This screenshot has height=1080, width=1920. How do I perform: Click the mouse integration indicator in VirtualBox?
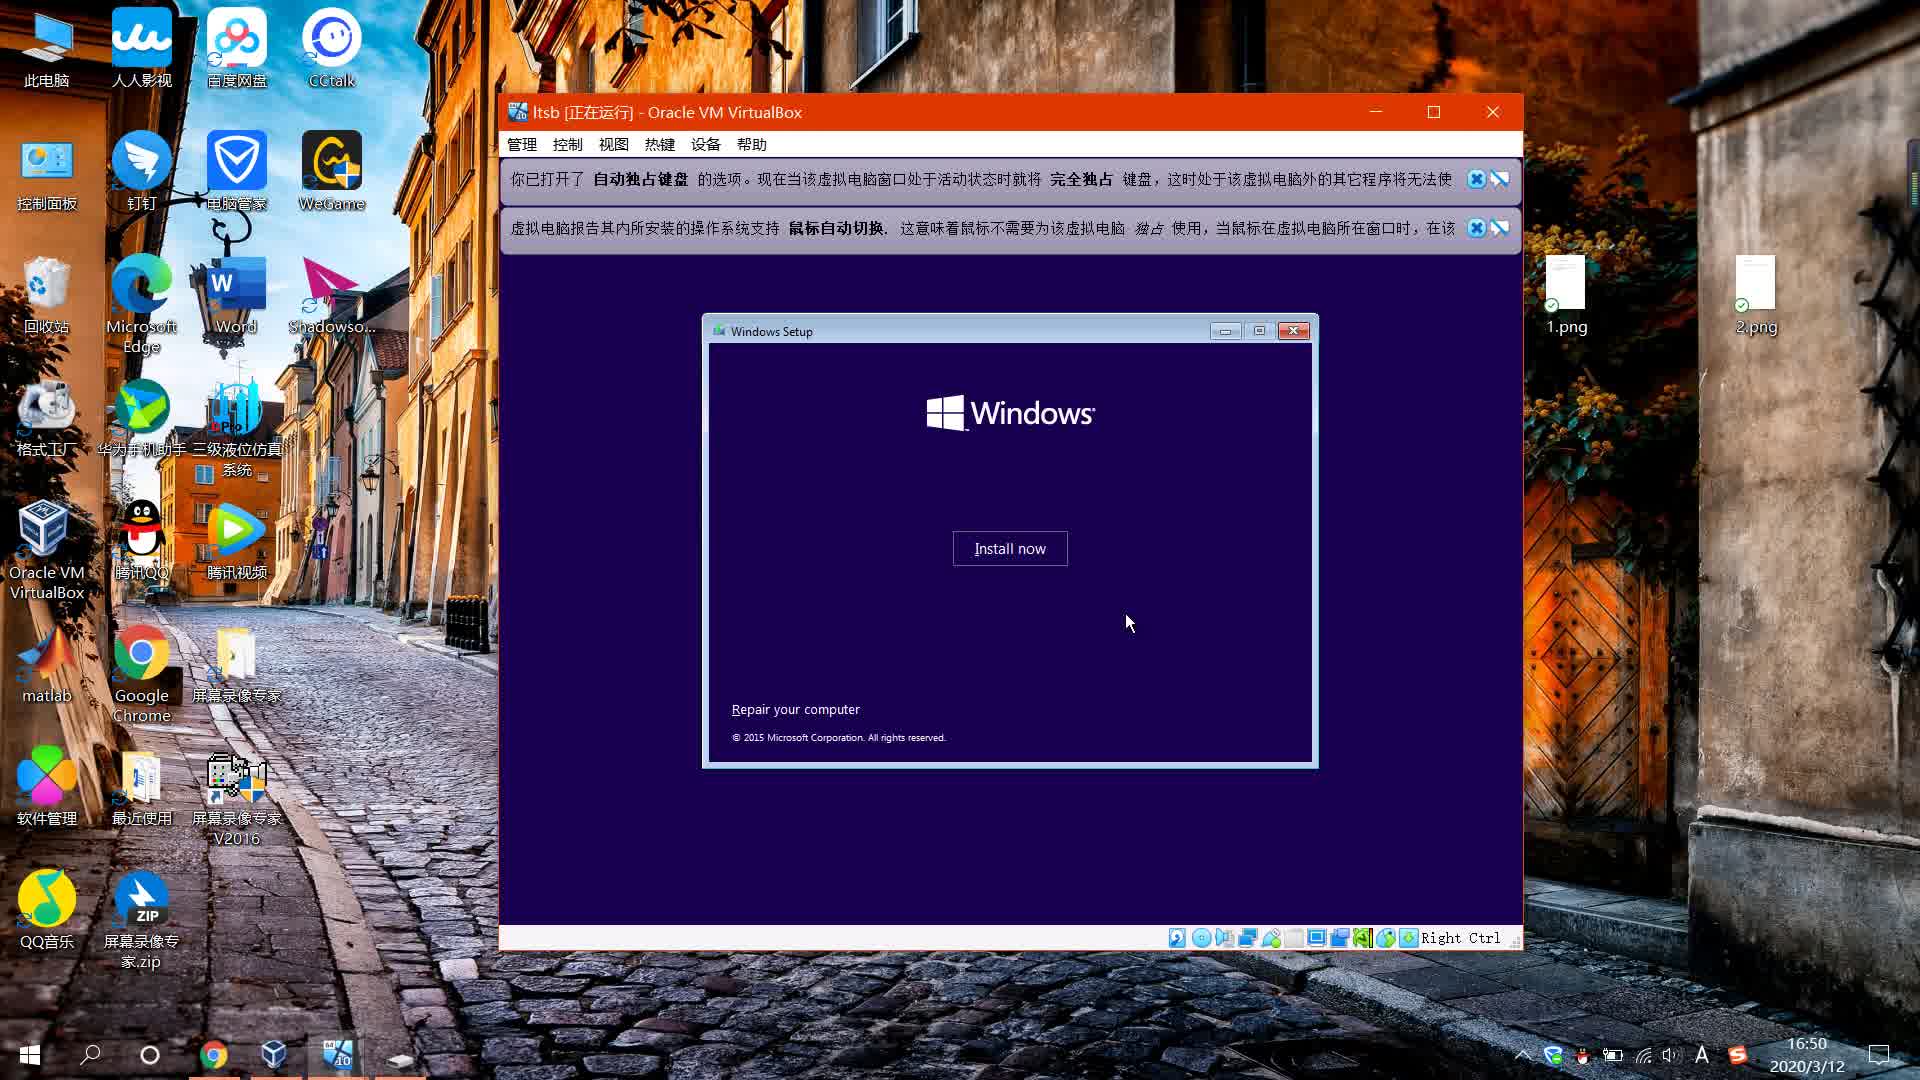coord(1386,938)
